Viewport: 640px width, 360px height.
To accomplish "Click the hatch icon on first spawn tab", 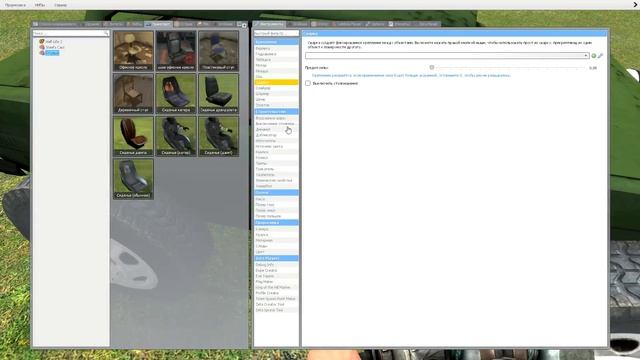I will (x=36, y=24).
